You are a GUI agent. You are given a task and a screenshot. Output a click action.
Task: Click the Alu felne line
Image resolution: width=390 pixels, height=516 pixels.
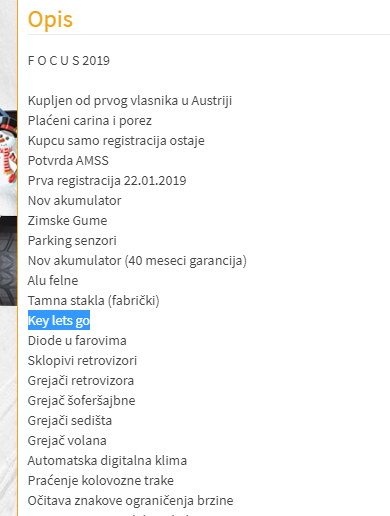[x=53, y=281]
